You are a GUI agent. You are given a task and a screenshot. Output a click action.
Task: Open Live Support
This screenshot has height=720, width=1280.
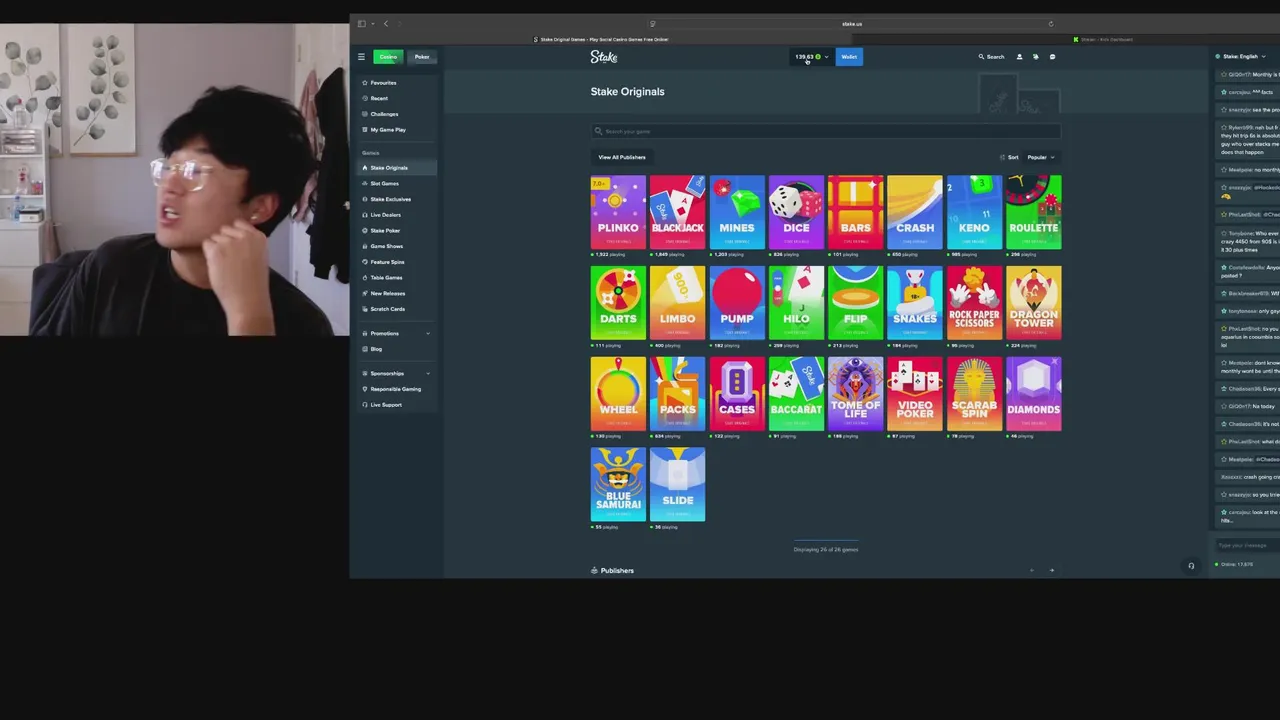point(386,405)
